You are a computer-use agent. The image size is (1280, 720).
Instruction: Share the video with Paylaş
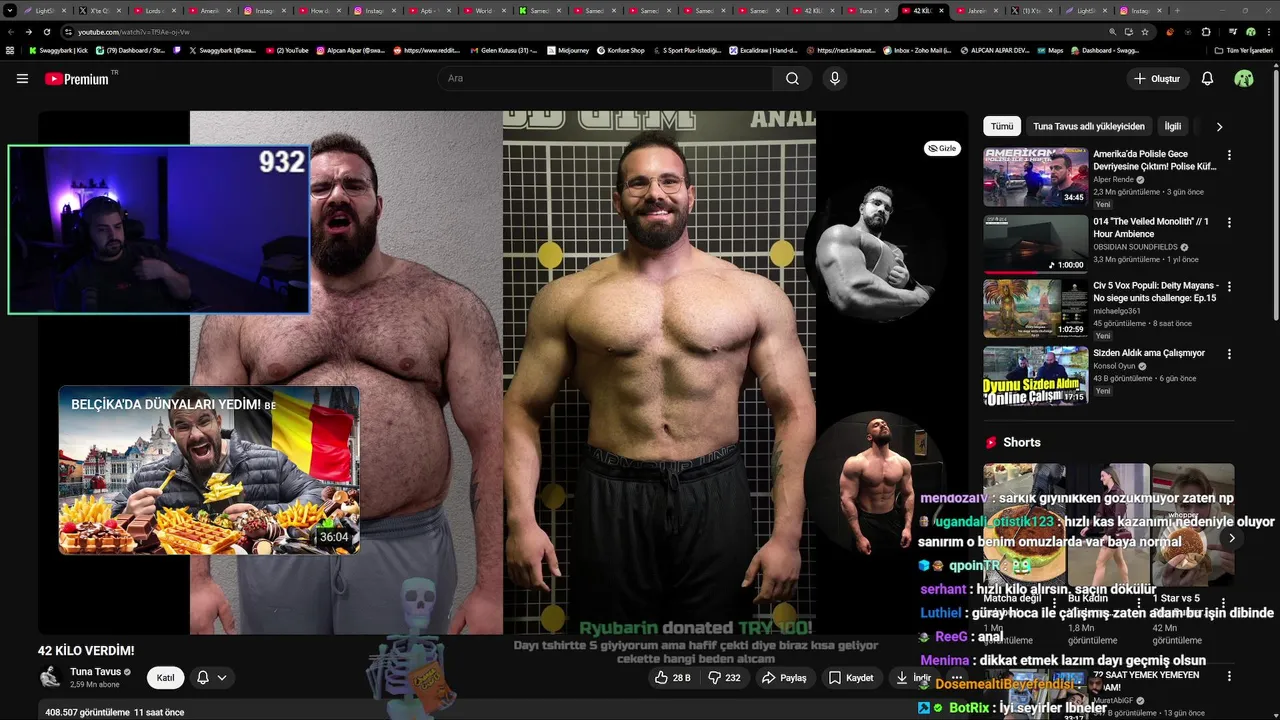pos(784,678)
